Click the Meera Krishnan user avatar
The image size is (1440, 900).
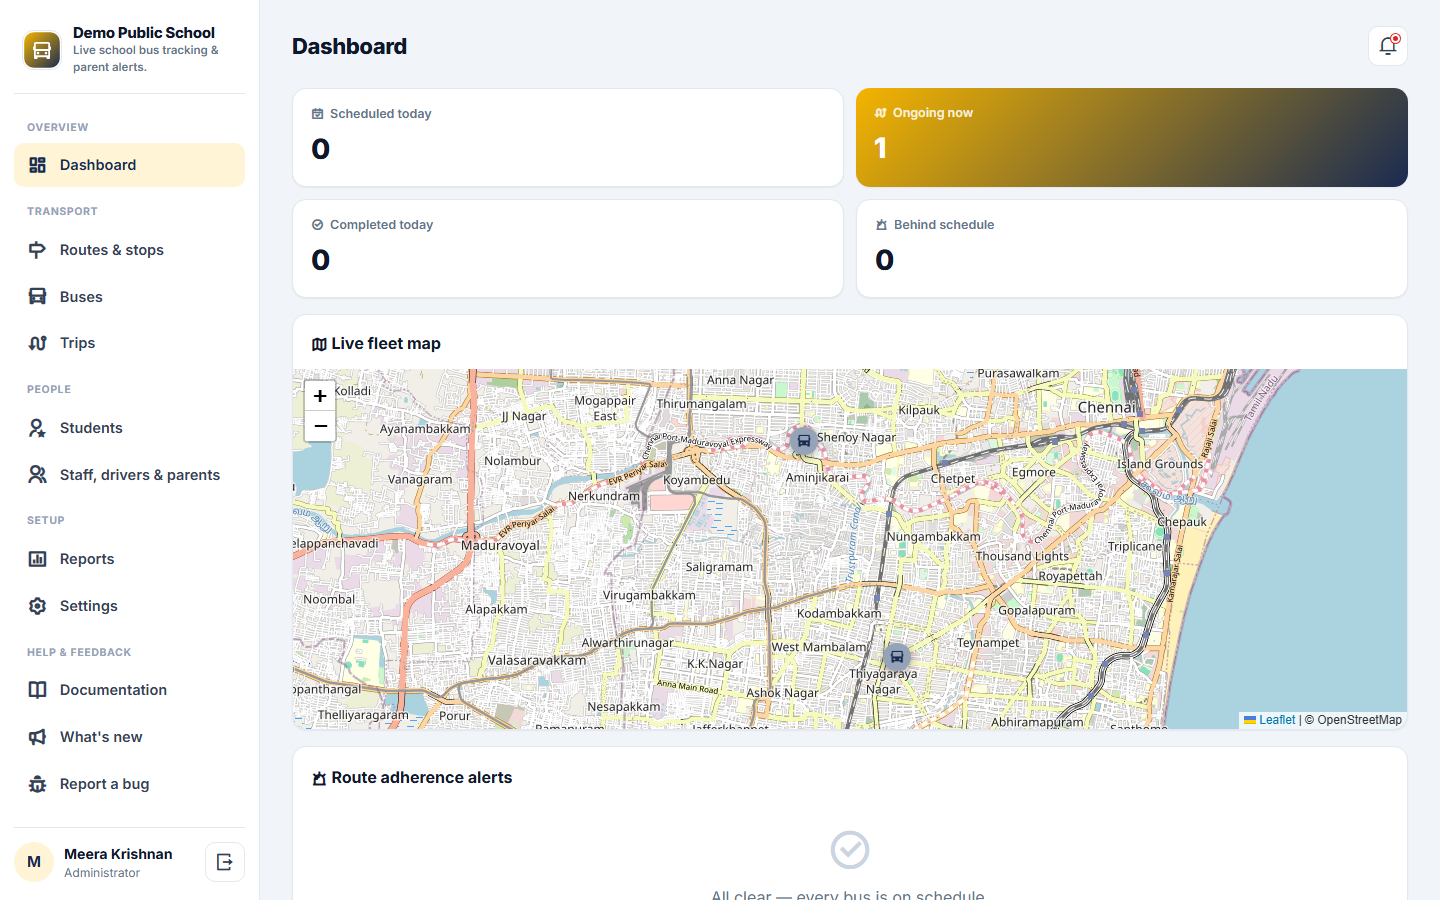(34, 862)
